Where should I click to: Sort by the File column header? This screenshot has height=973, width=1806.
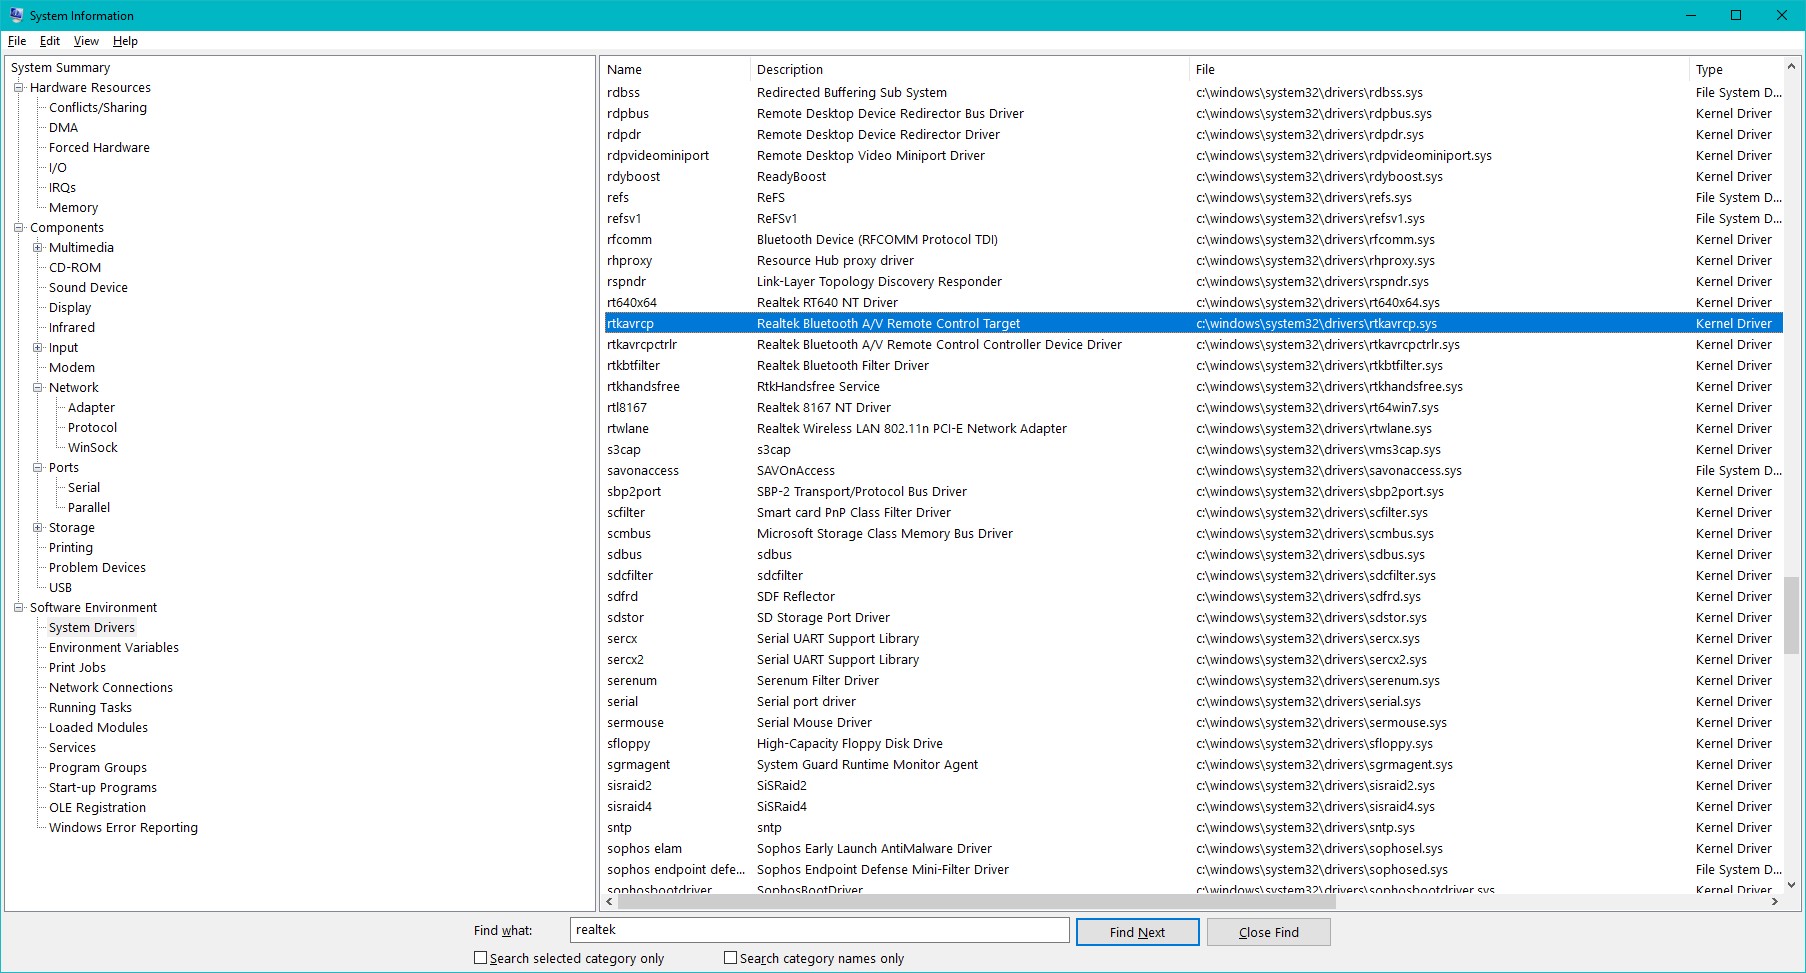1439,70
